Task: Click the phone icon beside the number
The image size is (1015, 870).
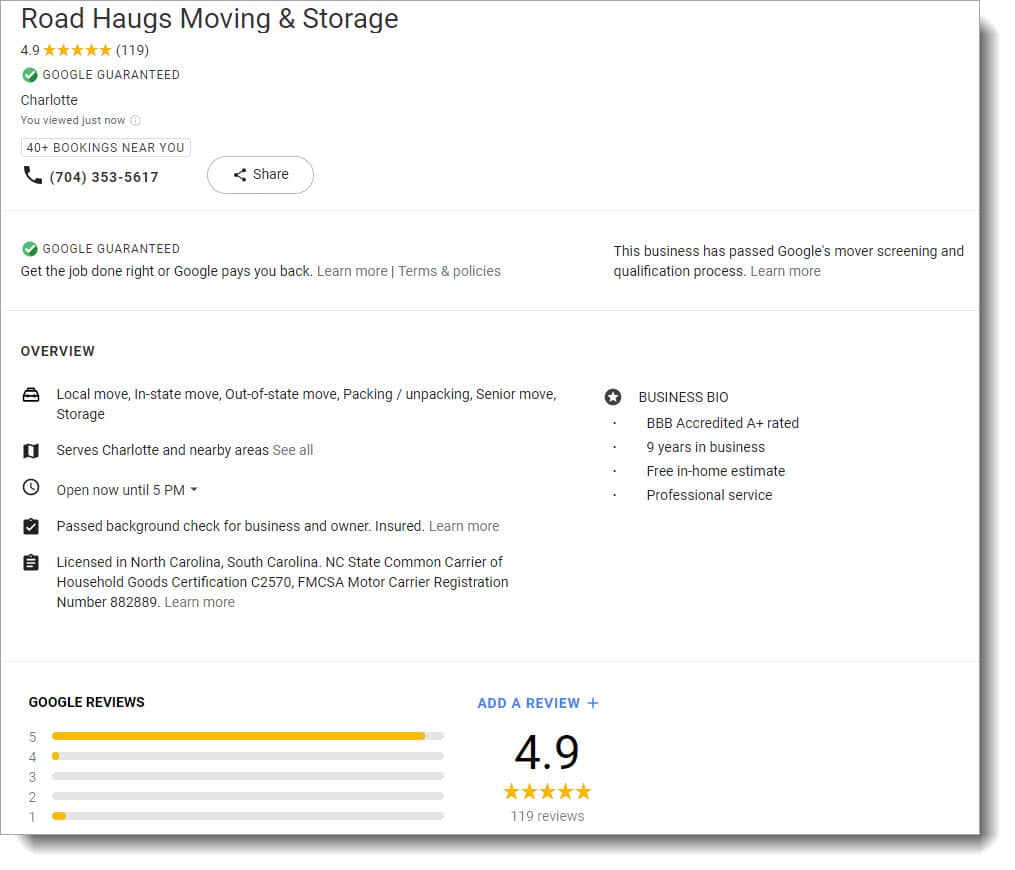Action: point(32,175)
